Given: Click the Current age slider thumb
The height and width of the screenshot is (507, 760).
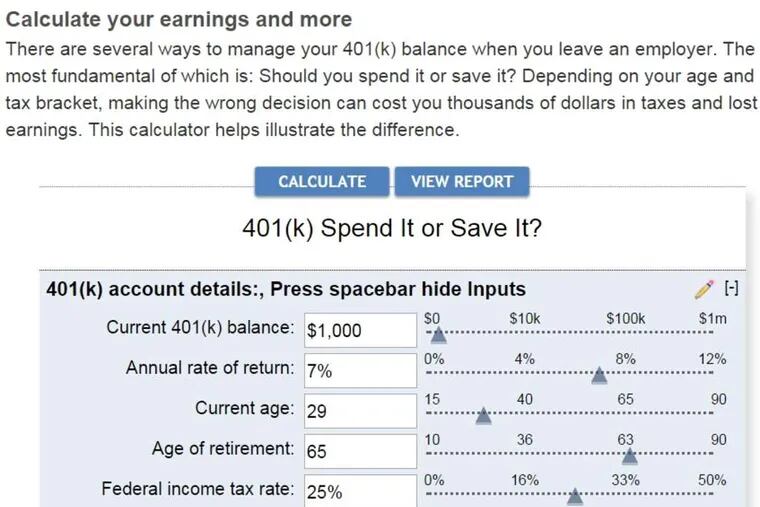Looking at the screenshot, I should click(x=483, y=416).
